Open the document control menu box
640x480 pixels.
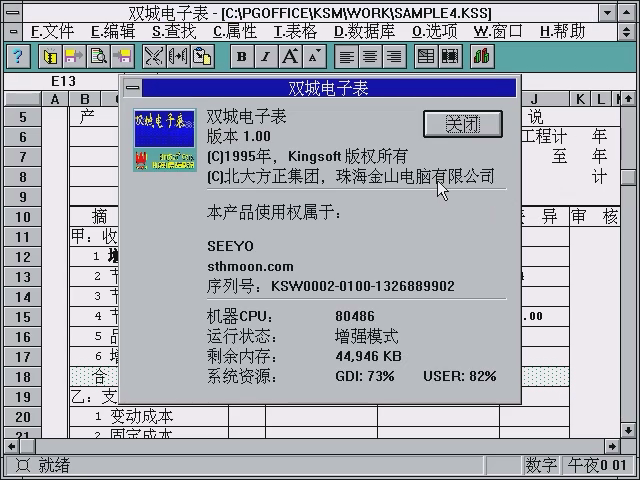[13, 31]
